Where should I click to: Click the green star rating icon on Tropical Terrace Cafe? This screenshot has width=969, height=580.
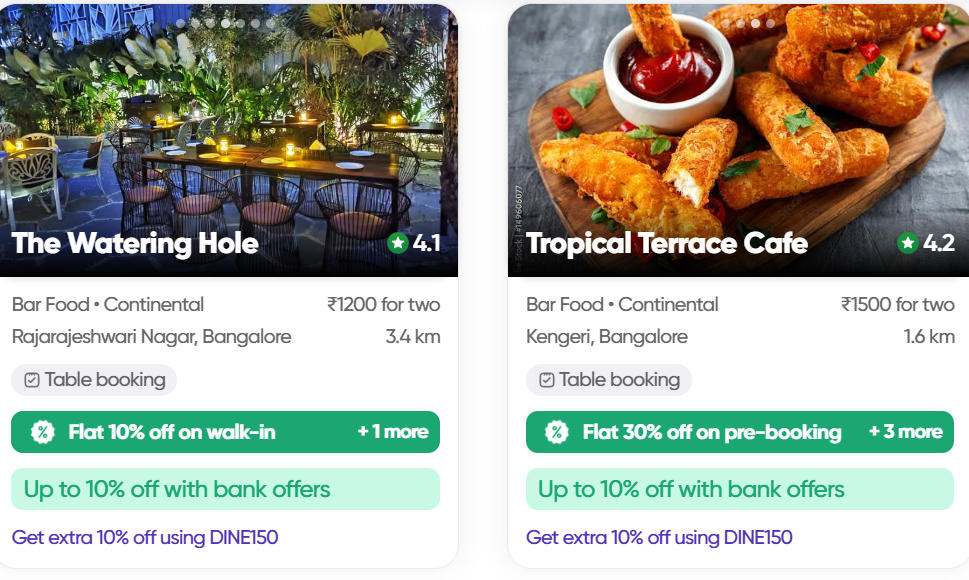tap(908, 243)
